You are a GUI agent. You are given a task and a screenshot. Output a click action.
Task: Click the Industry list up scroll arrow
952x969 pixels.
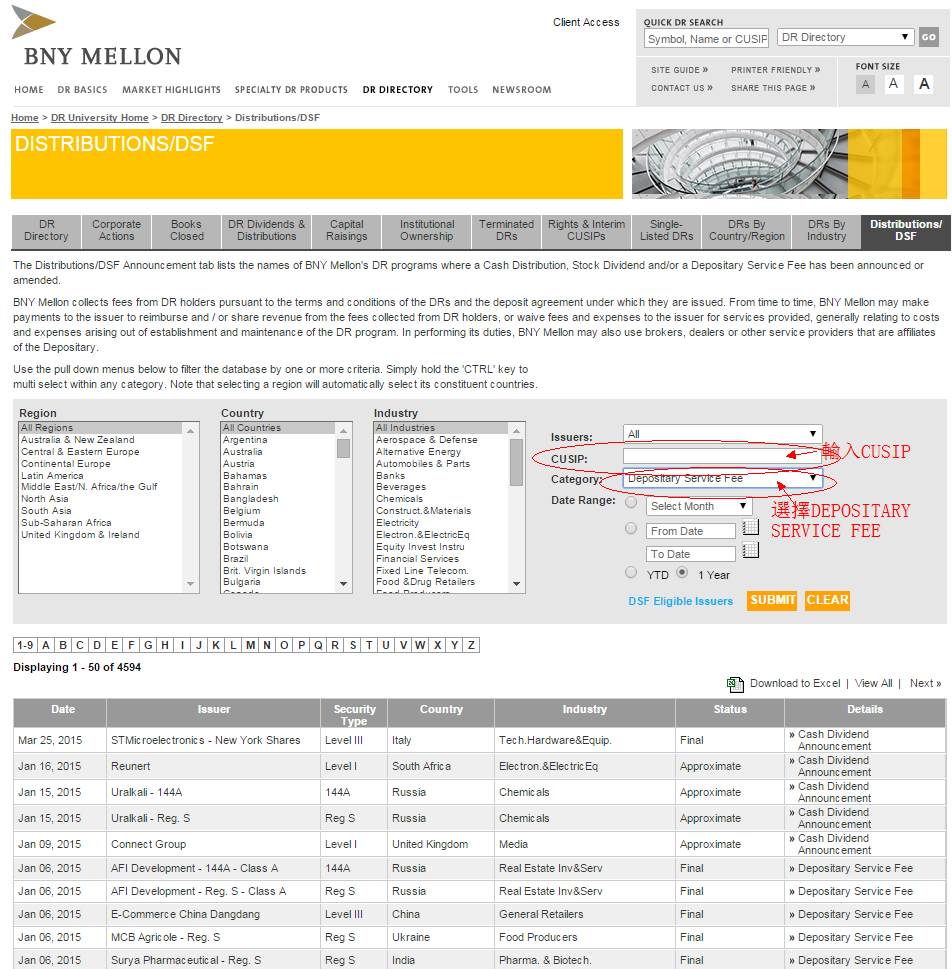click(x=517, y=431)
